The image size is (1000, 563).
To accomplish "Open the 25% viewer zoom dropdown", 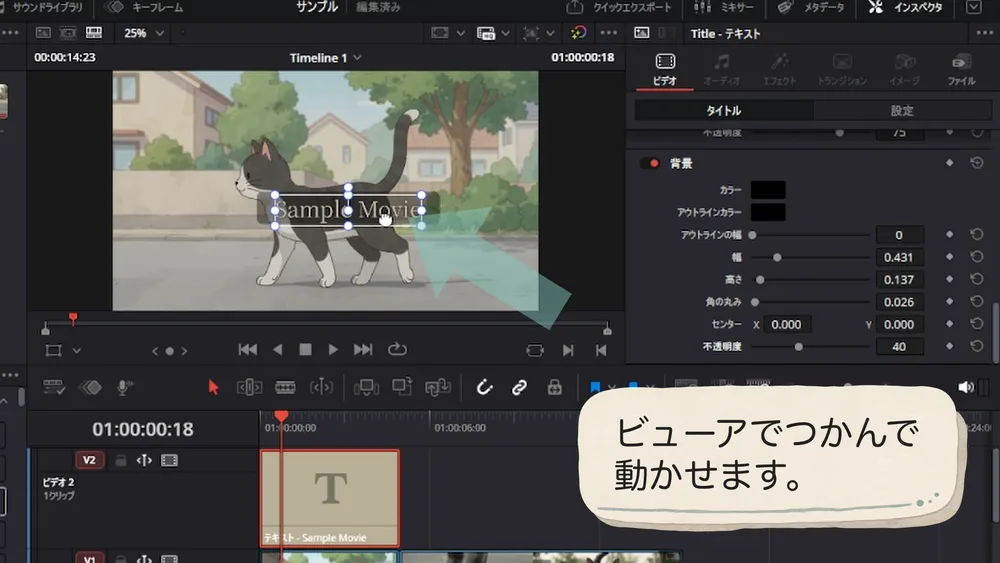I will [x=144, y=33].
